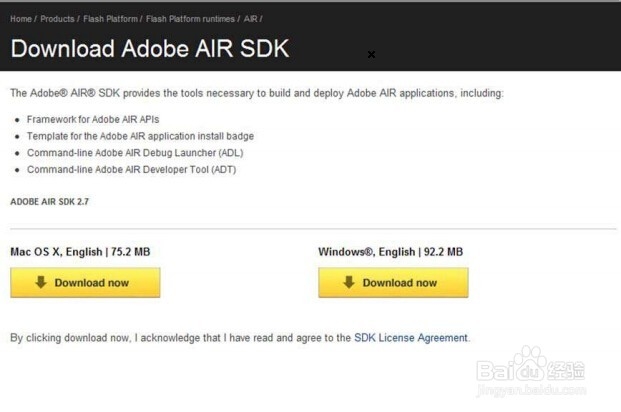Download Mac OS X version now
Viewport: 621px width, 412px height.
point(85,282)
